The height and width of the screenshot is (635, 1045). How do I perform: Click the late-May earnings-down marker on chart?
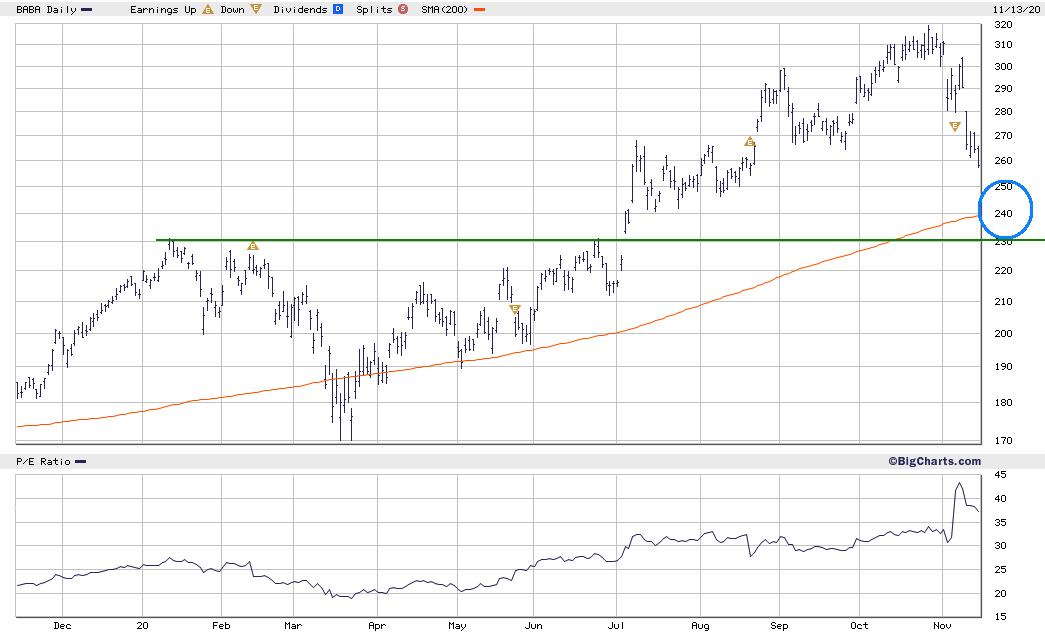coord(515,309)
